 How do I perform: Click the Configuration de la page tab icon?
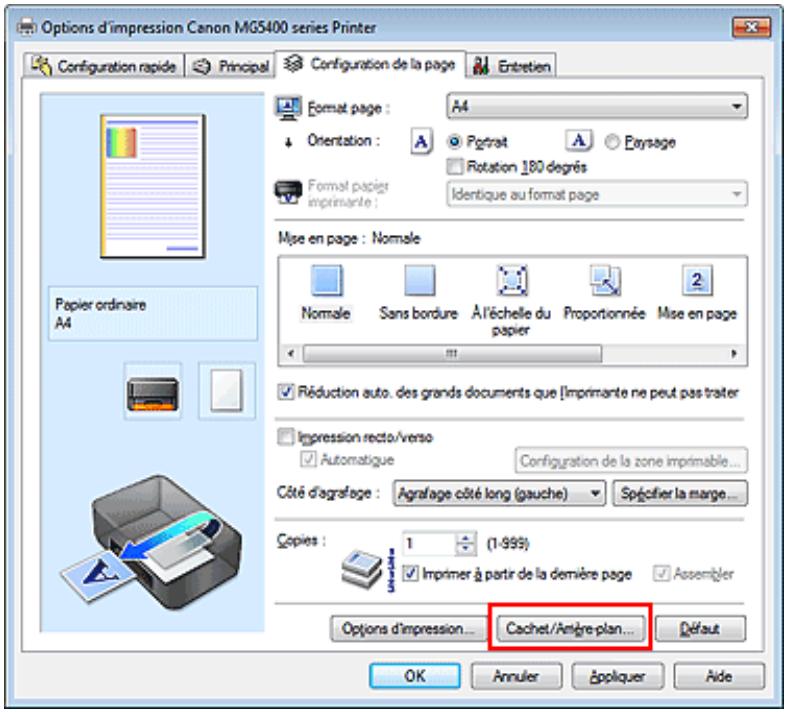[293, 64]
